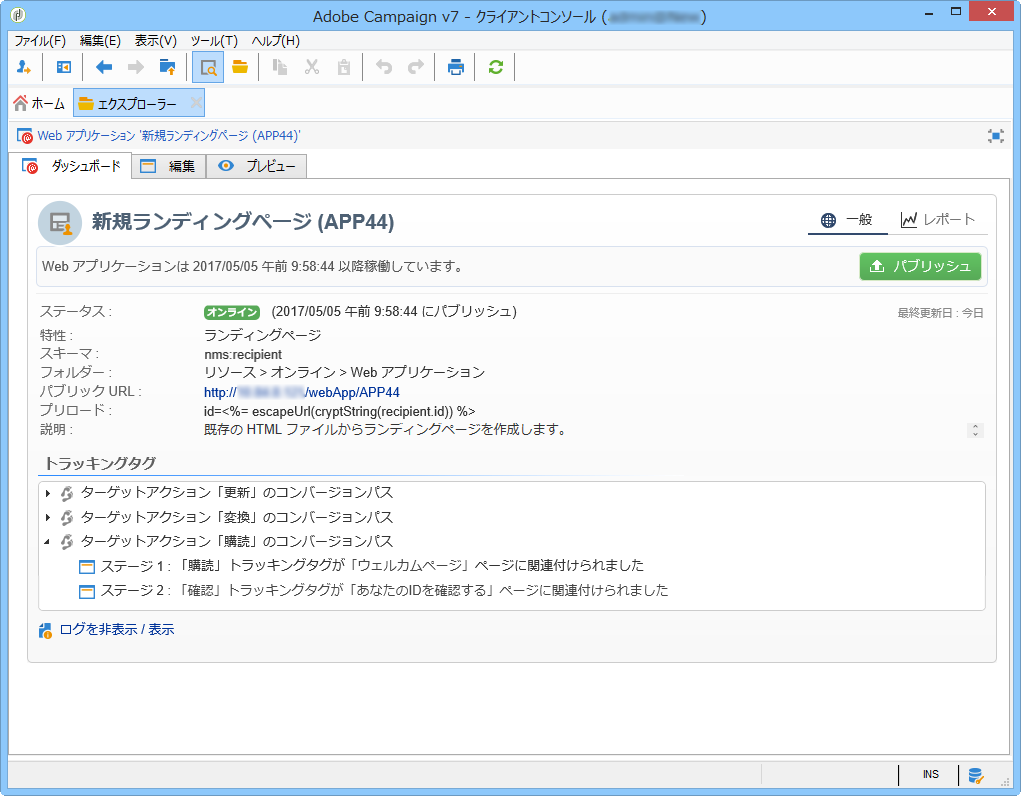Viewport: 1025px width, 800px height.
Task: Click the copy toolbar icon
Action: click(x=280, y=67)
